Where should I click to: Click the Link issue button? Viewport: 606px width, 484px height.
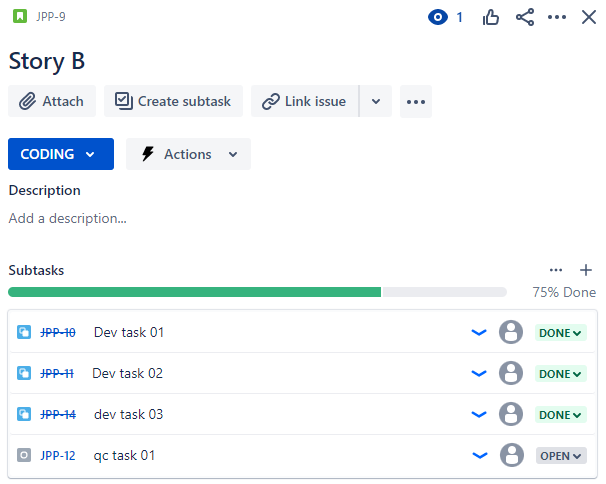coord(305,101)
